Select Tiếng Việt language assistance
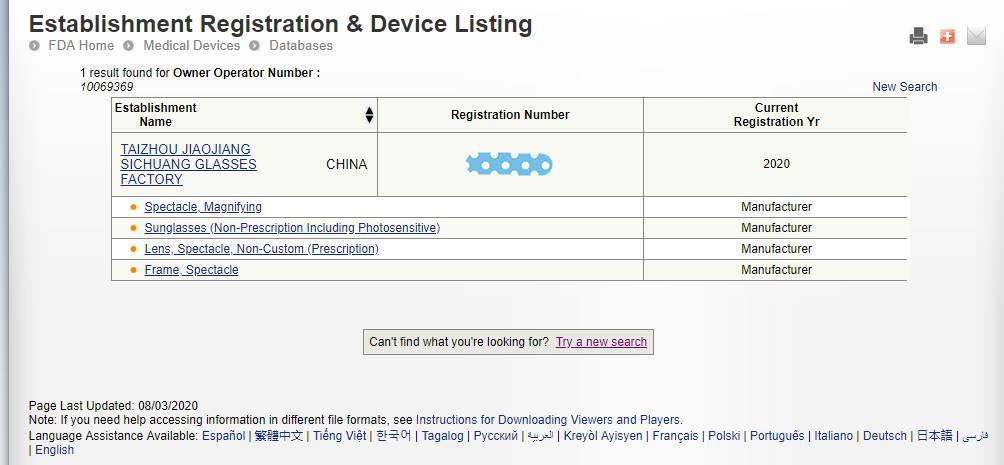The height and width of the screenshot is (465, 1004). pos(339,436)
